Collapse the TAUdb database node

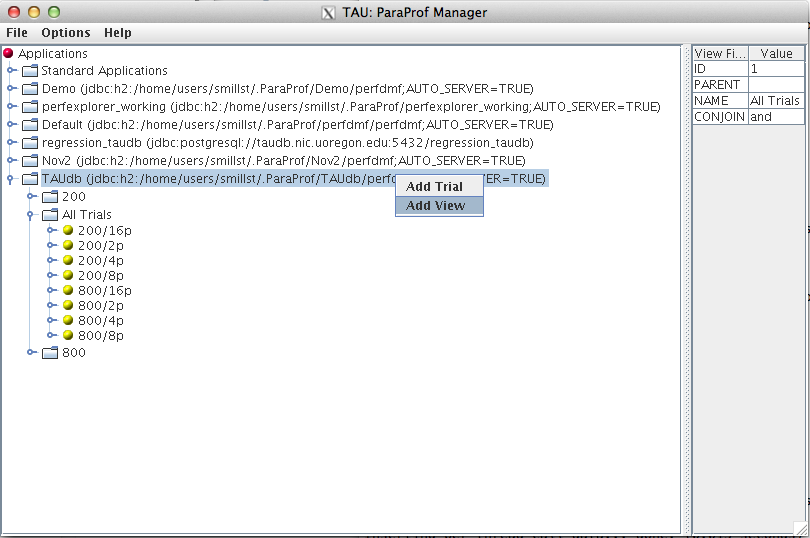[x=12, y=179]
